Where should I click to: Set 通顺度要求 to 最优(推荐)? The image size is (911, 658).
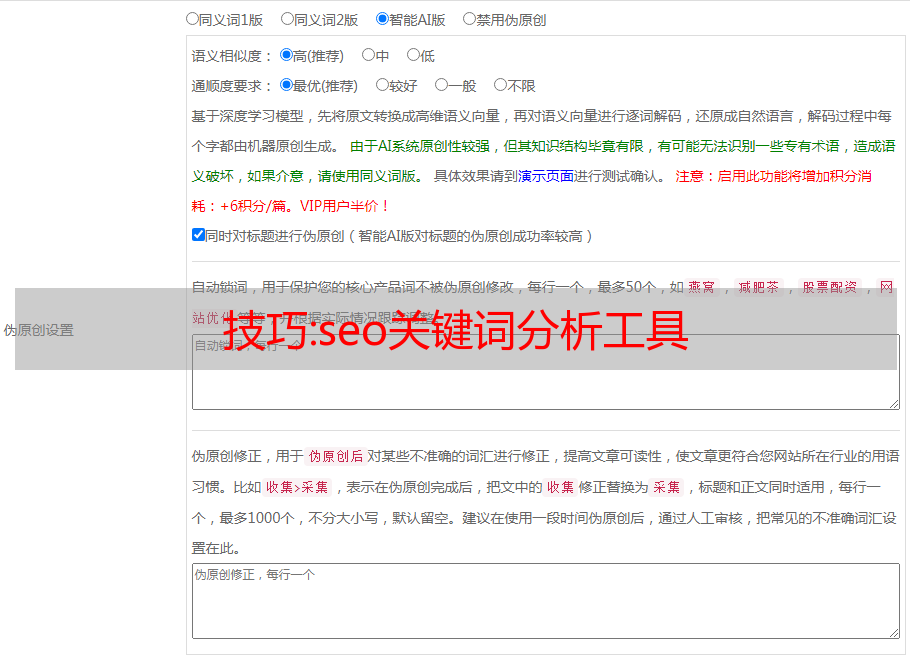[x=286, y=86]
